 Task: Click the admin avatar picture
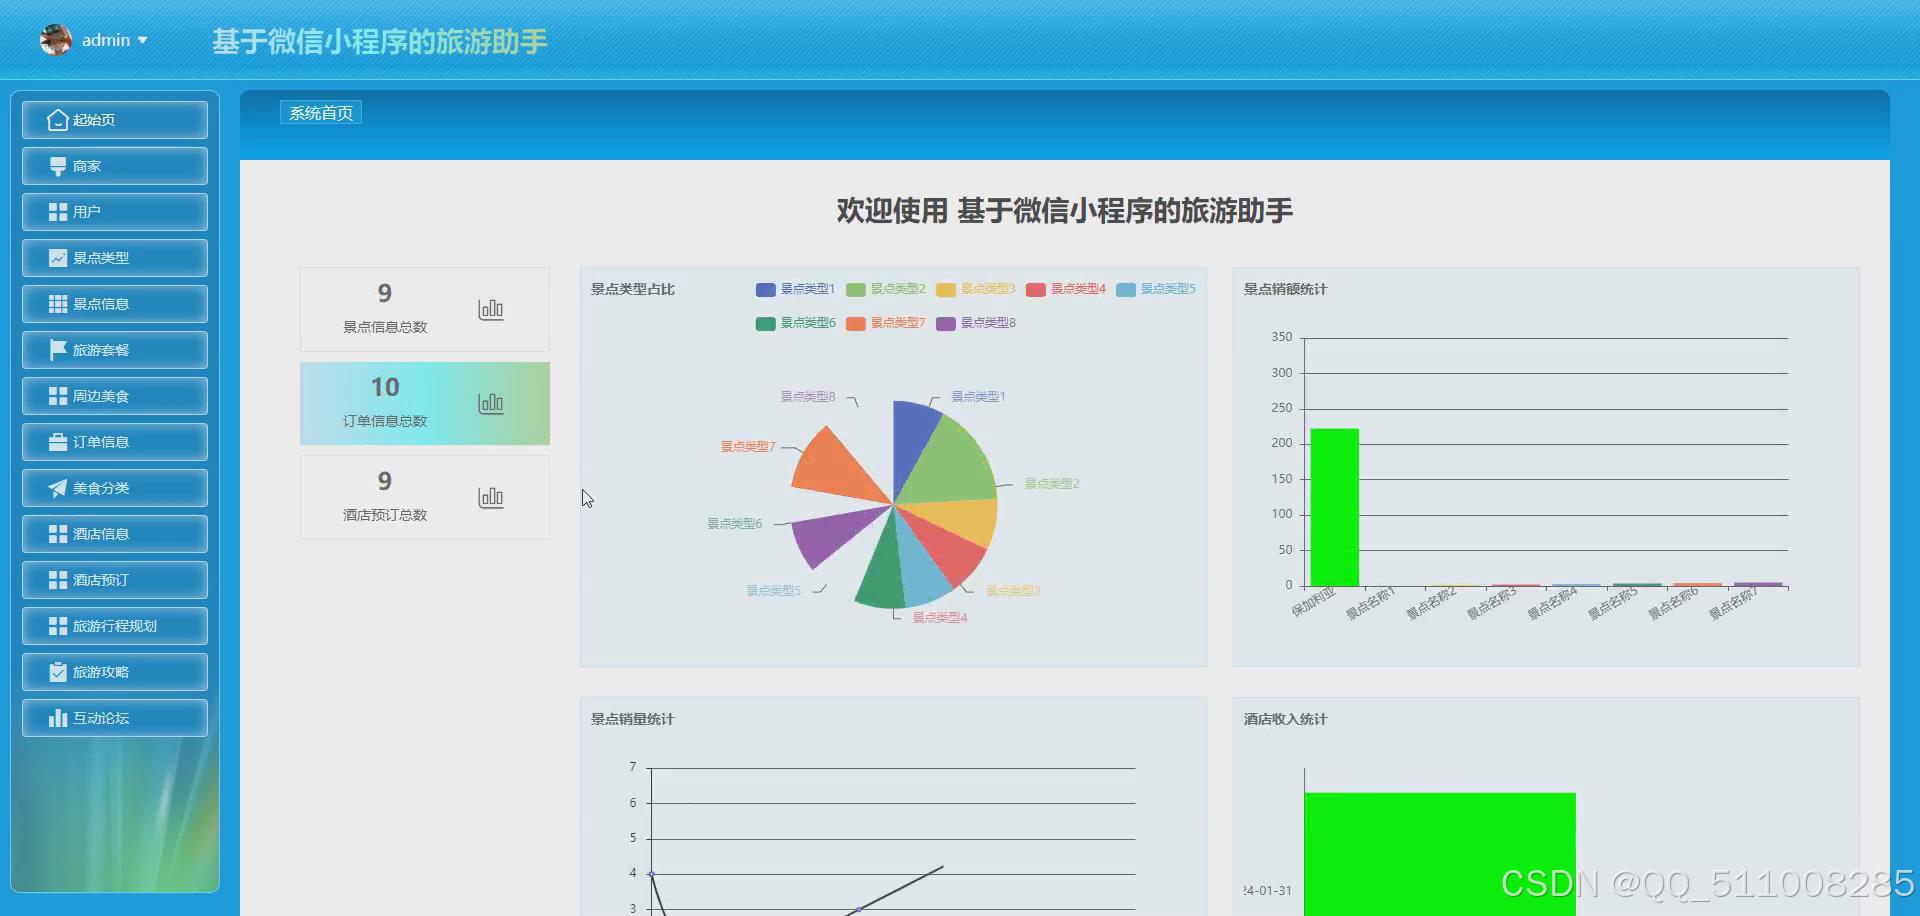[x=56, y=40]
